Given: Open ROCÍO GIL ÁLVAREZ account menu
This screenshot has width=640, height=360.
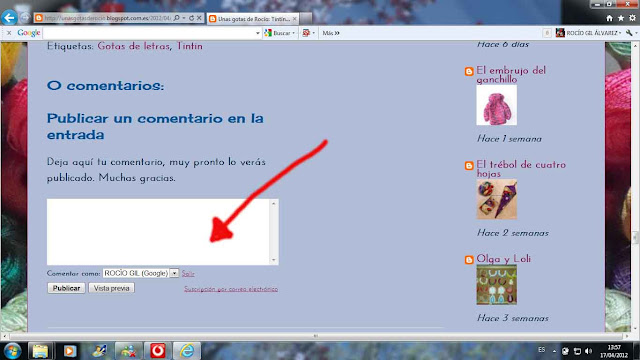Looking at the screenshot, I should click(588, 33).
